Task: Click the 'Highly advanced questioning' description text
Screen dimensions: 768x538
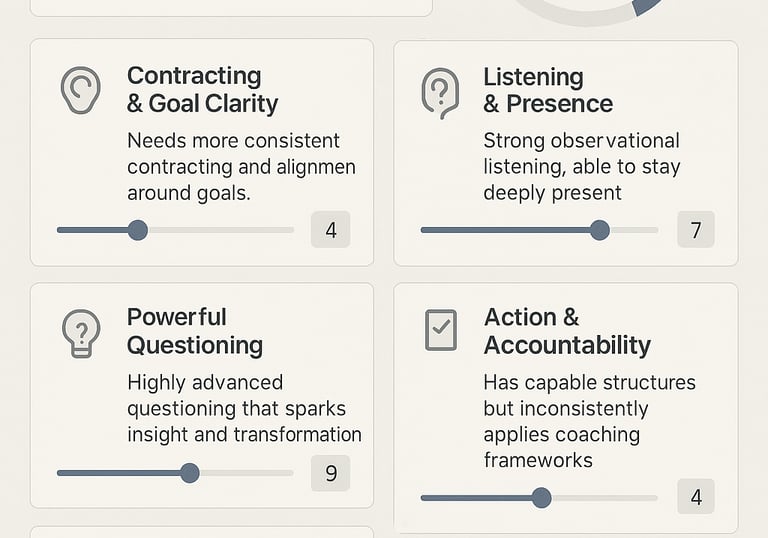Action: click(243, 408)
